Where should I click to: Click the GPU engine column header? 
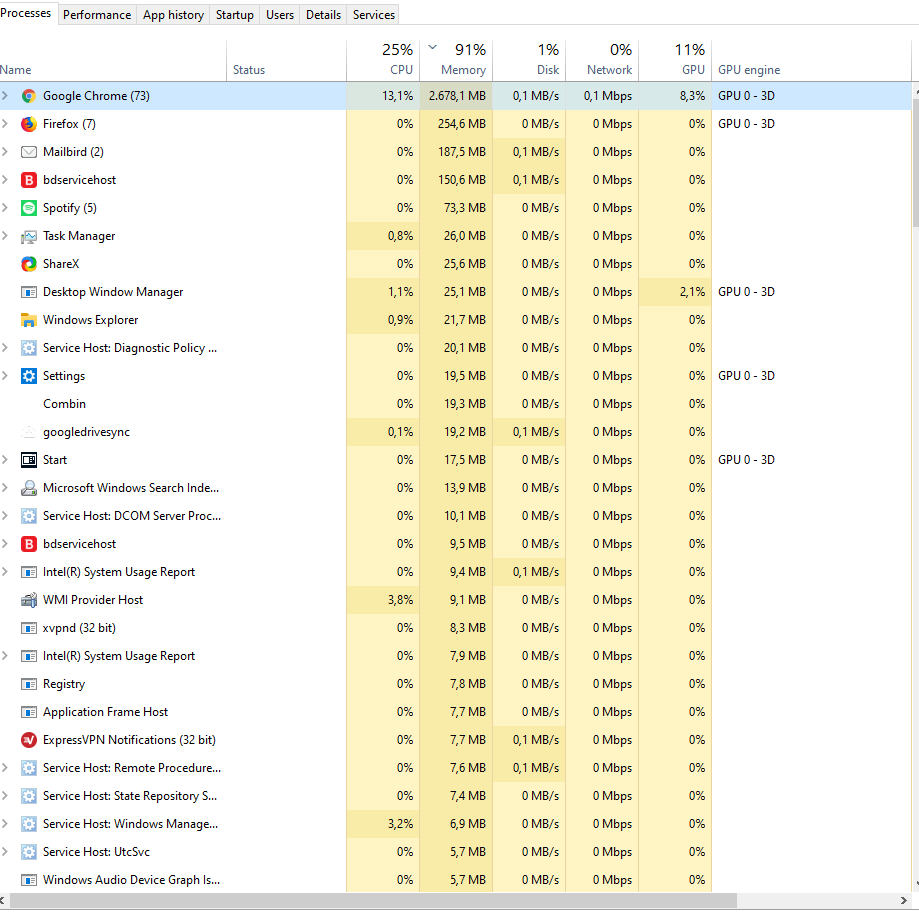(x=812, y=60)
